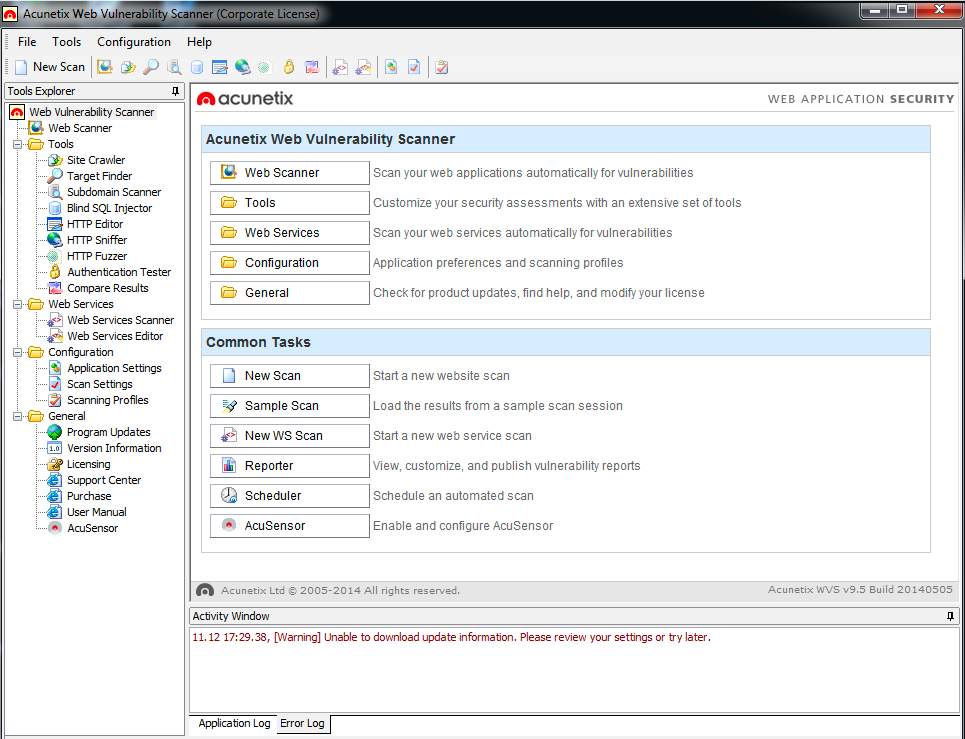Switch to the Error Log tab
965x739 pixels.
pyautogui.click(x=301, y=723)
